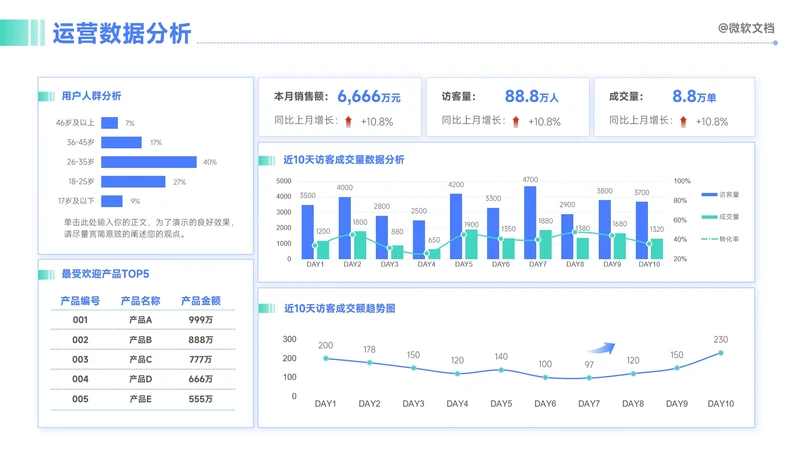Click the red growth arrow under 访客量
This screenshot has height=450, width=800.
click(516, 121)
